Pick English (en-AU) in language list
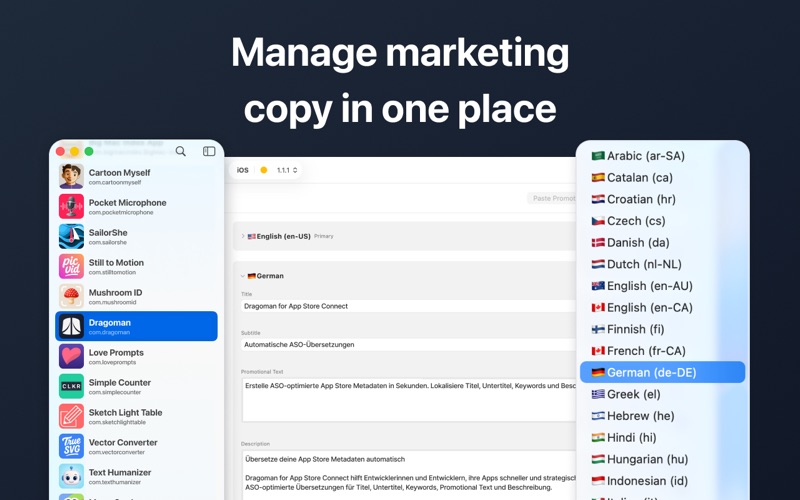Screen dimensions: 800x500 (x=662, y=286)
